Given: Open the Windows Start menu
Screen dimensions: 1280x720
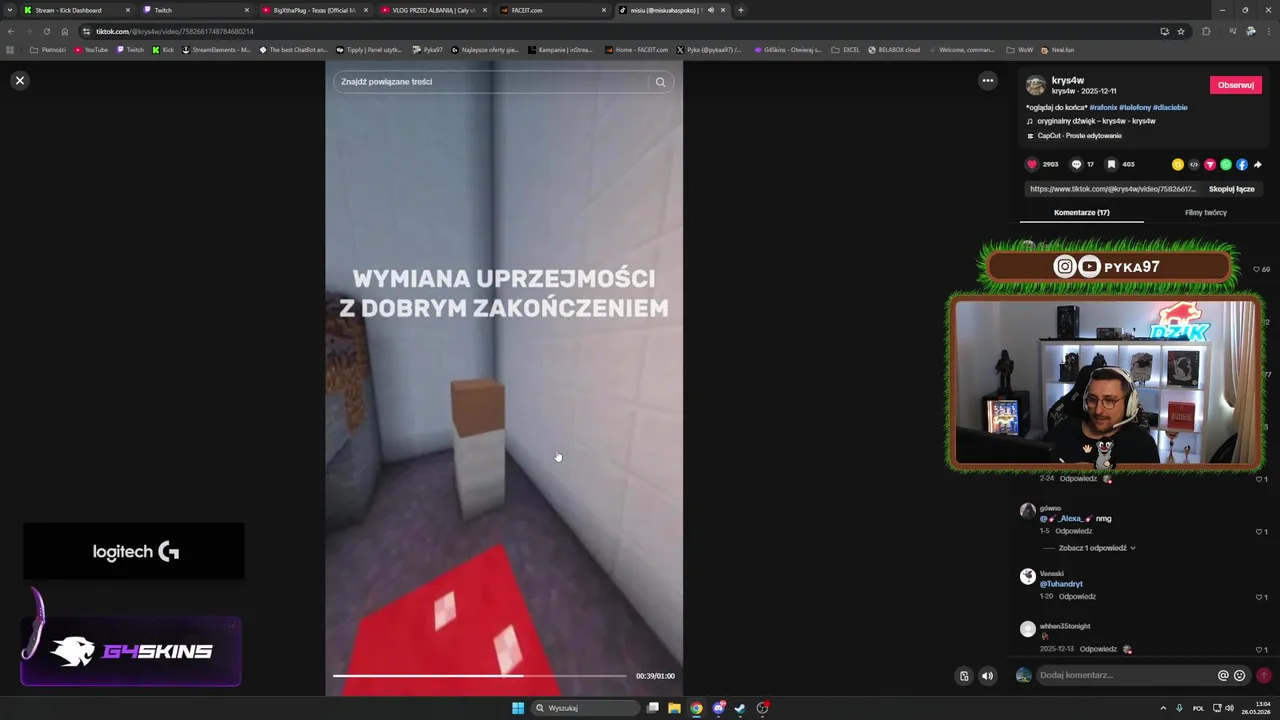Looking at the screenshot, I should (x=518, y=708).
